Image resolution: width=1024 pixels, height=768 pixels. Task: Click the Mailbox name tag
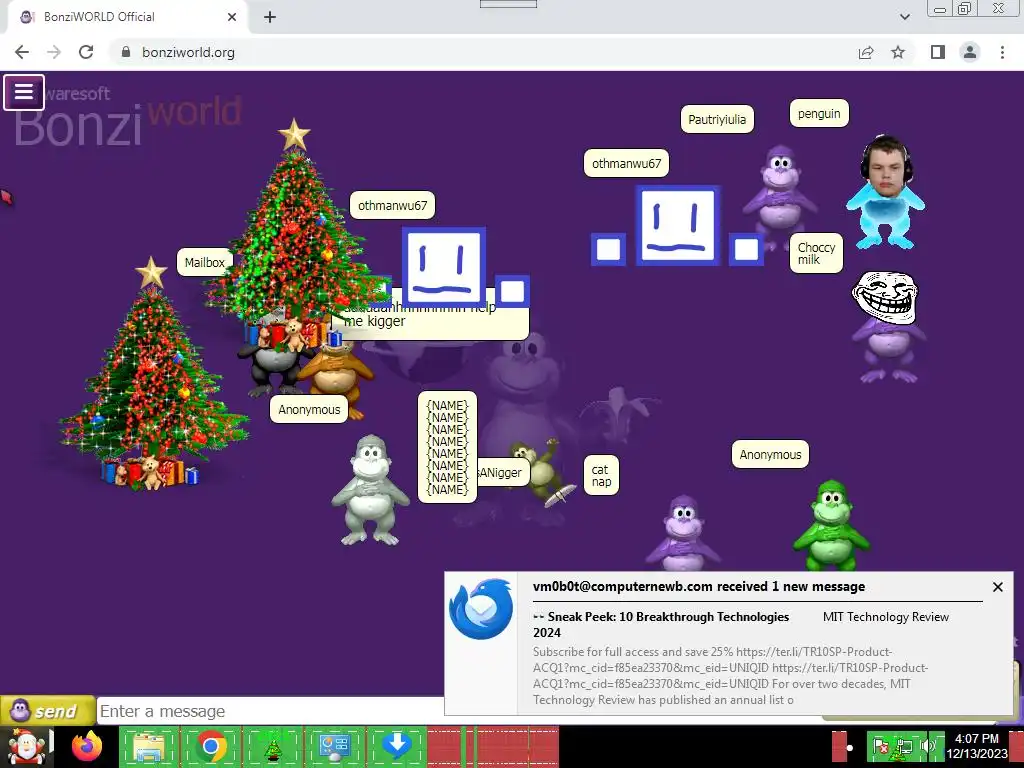click(x=204, y=263)
